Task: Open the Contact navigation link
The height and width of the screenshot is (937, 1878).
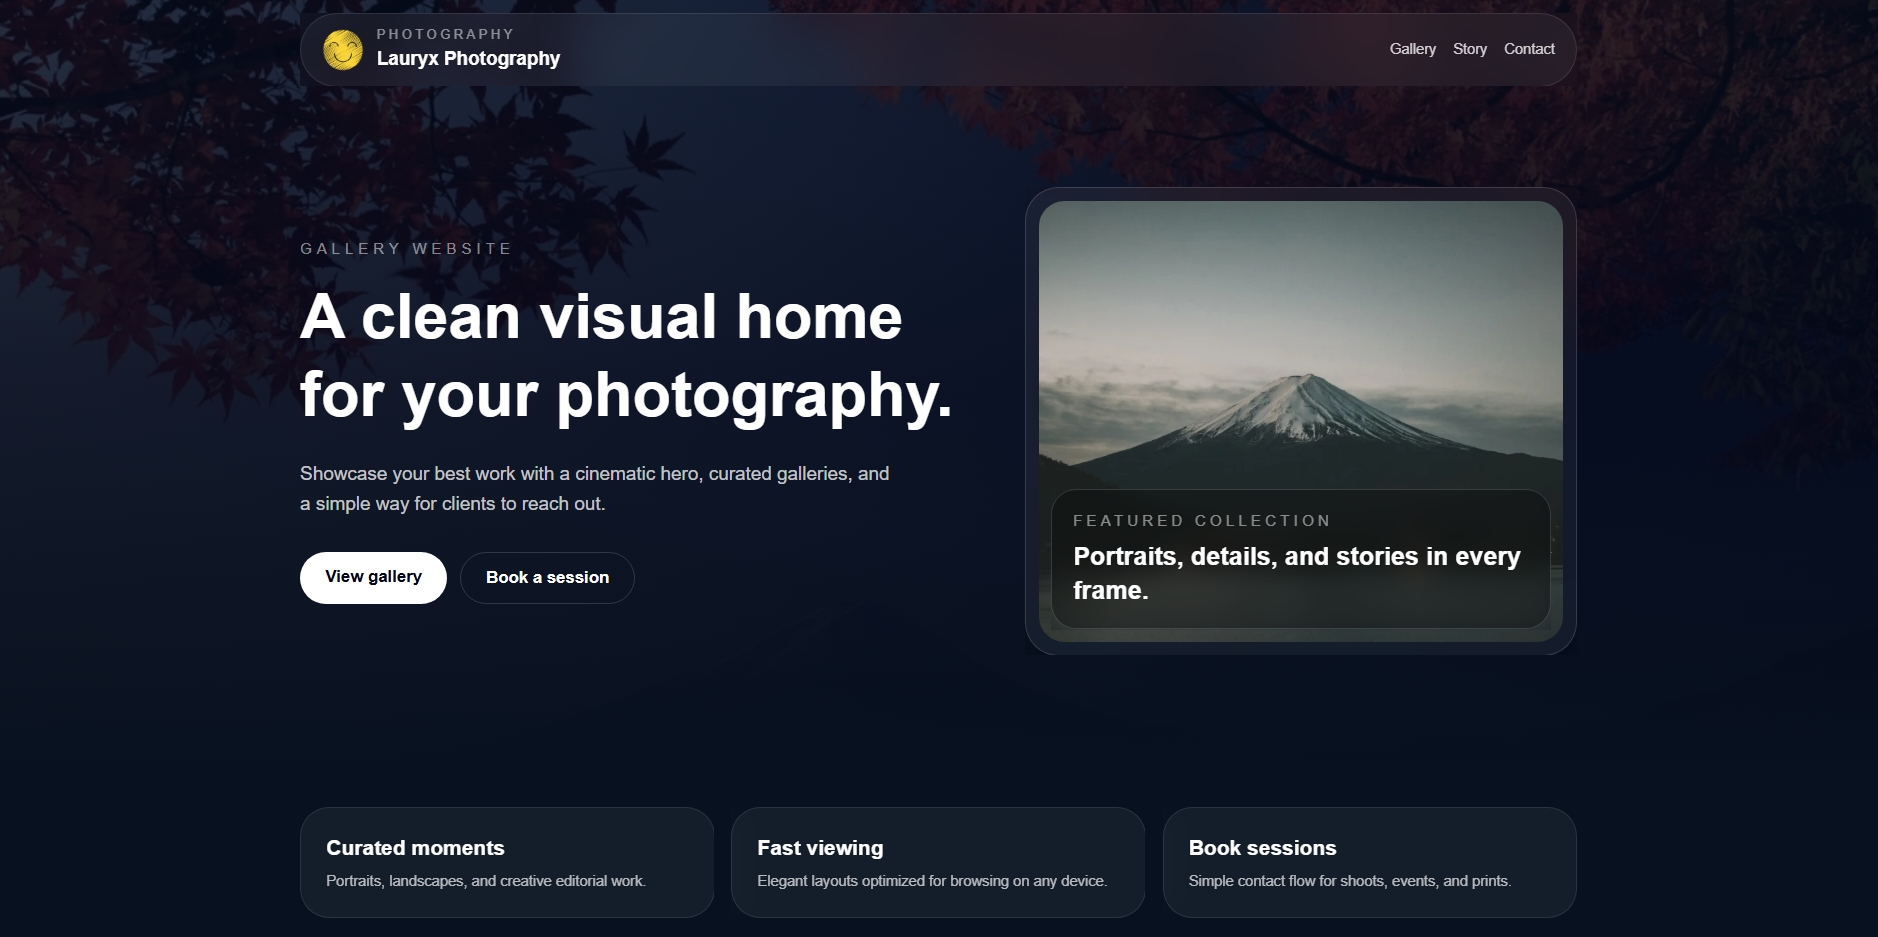Action: point(1529,49)
